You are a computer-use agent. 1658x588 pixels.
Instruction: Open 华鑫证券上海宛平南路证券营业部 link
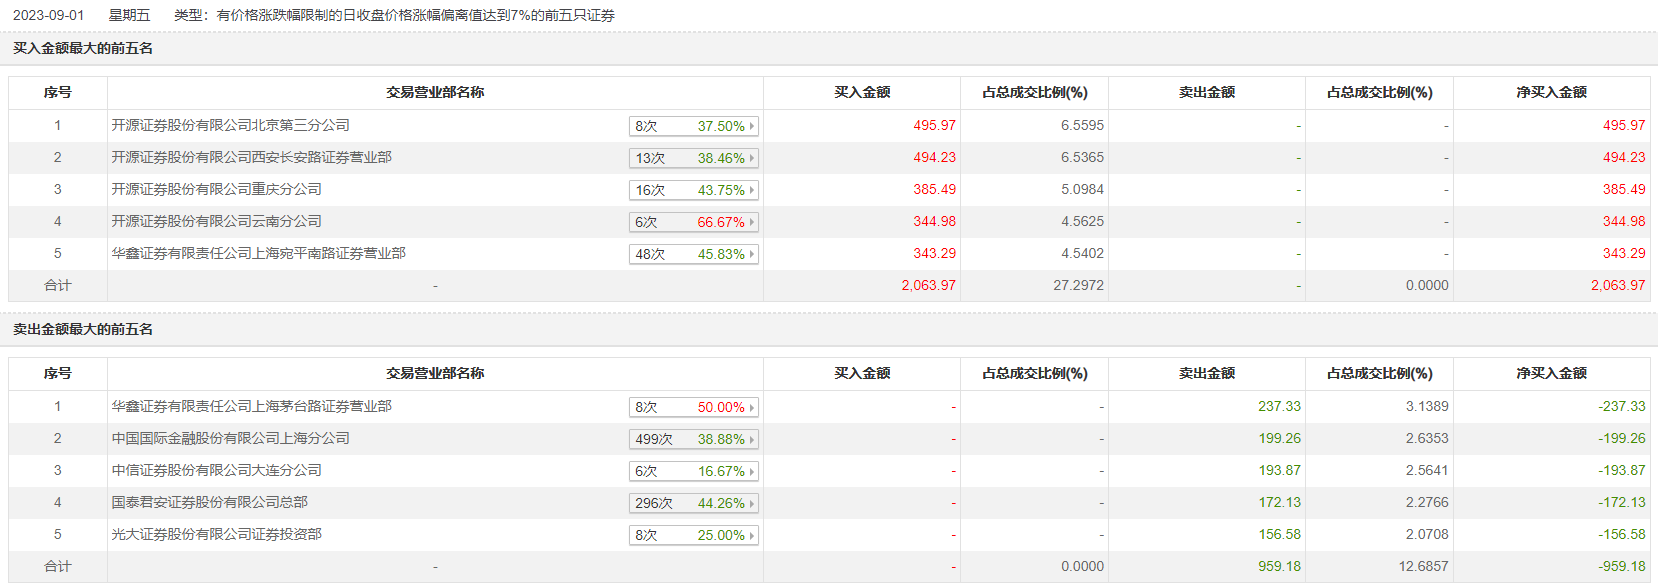[x=259, y=253]
